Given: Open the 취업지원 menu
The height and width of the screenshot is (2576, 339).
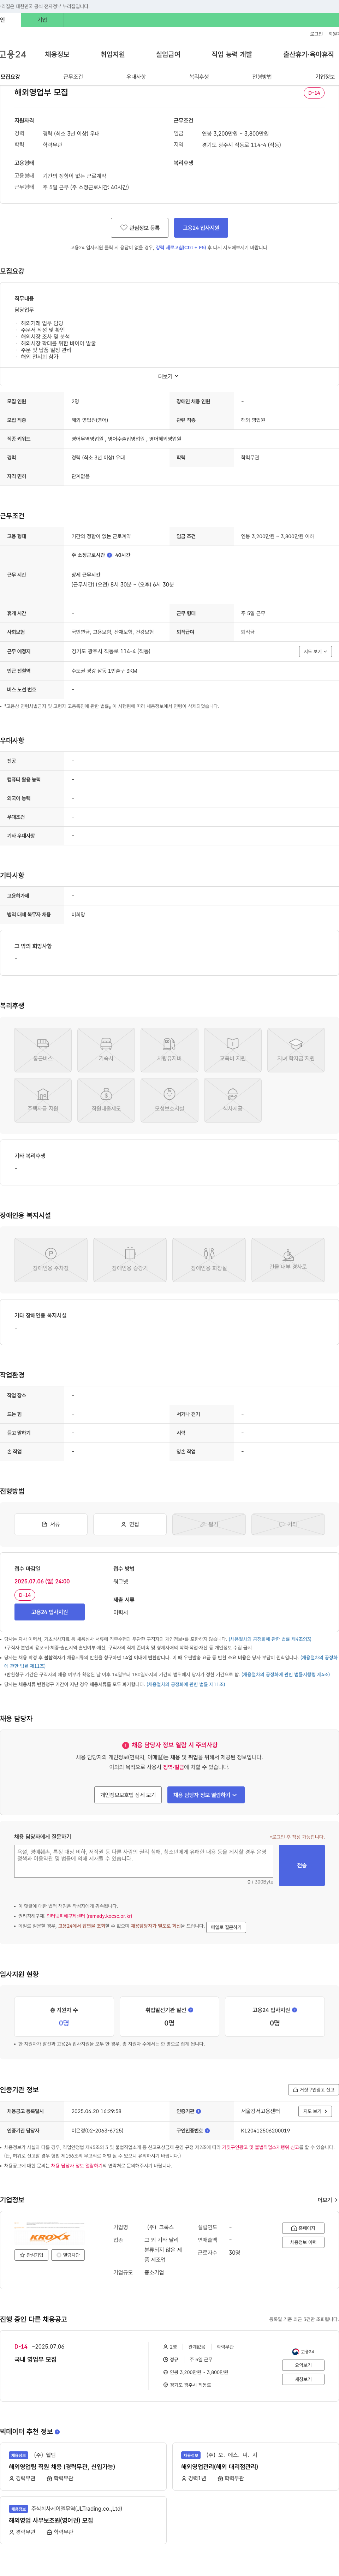Looking at the screenshot, I should 113,54.
